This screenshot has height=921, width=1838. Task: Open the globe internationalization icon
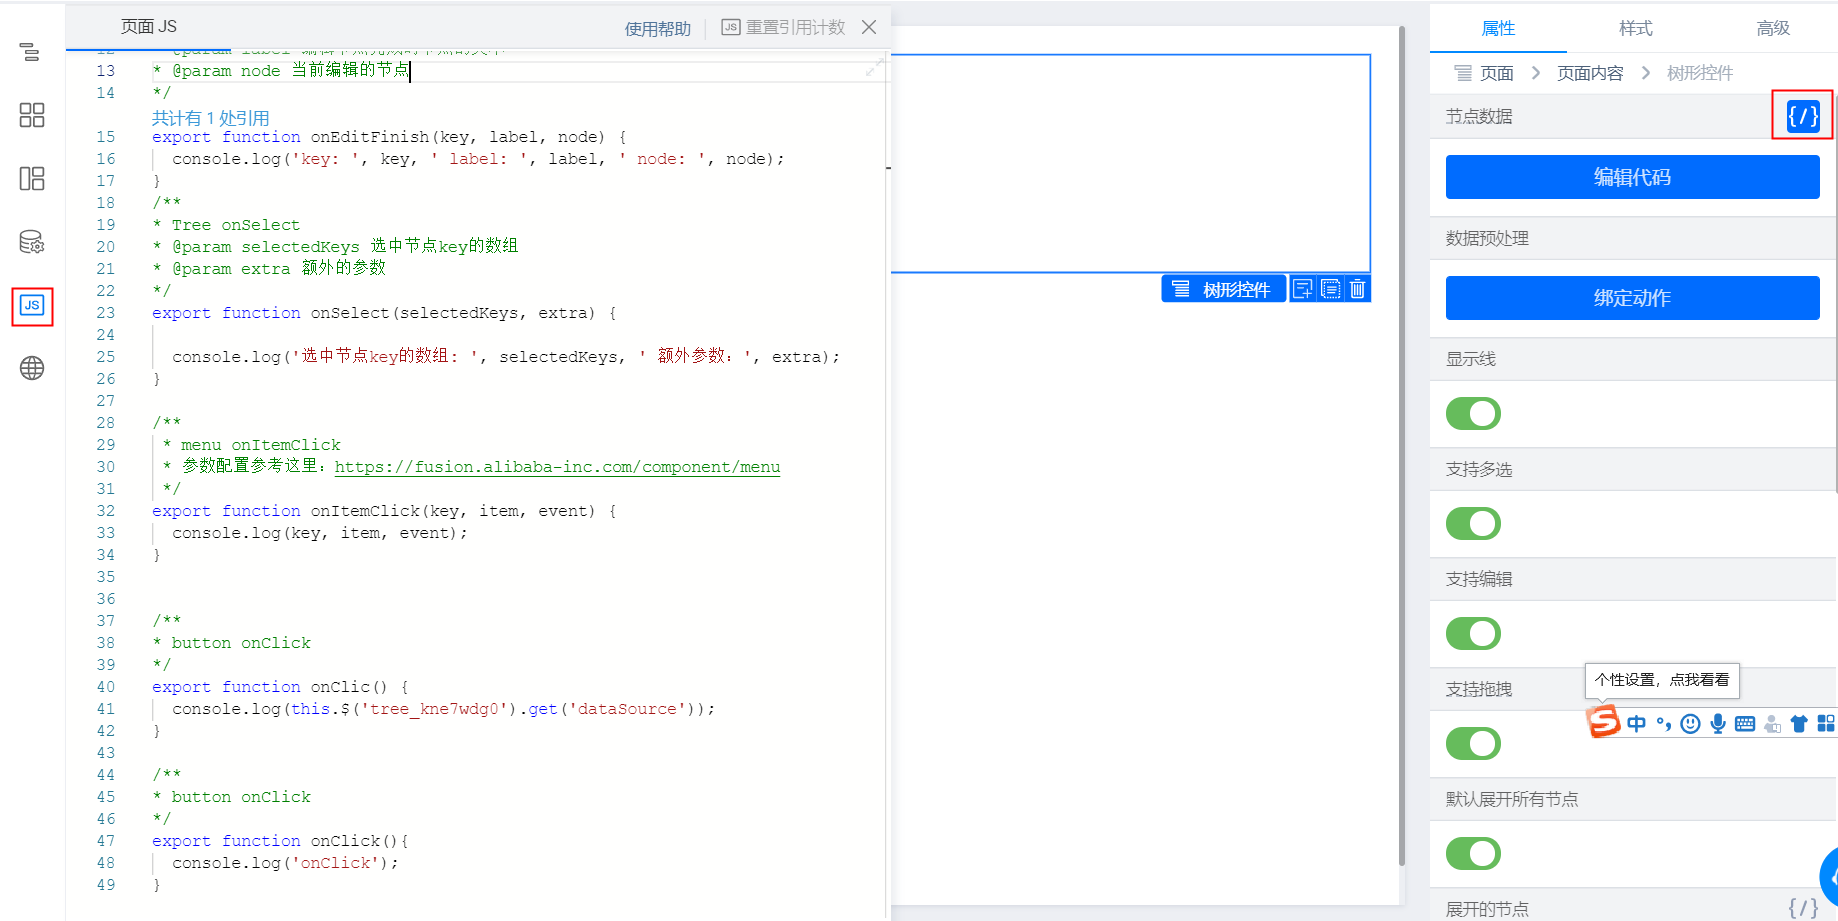32,368
